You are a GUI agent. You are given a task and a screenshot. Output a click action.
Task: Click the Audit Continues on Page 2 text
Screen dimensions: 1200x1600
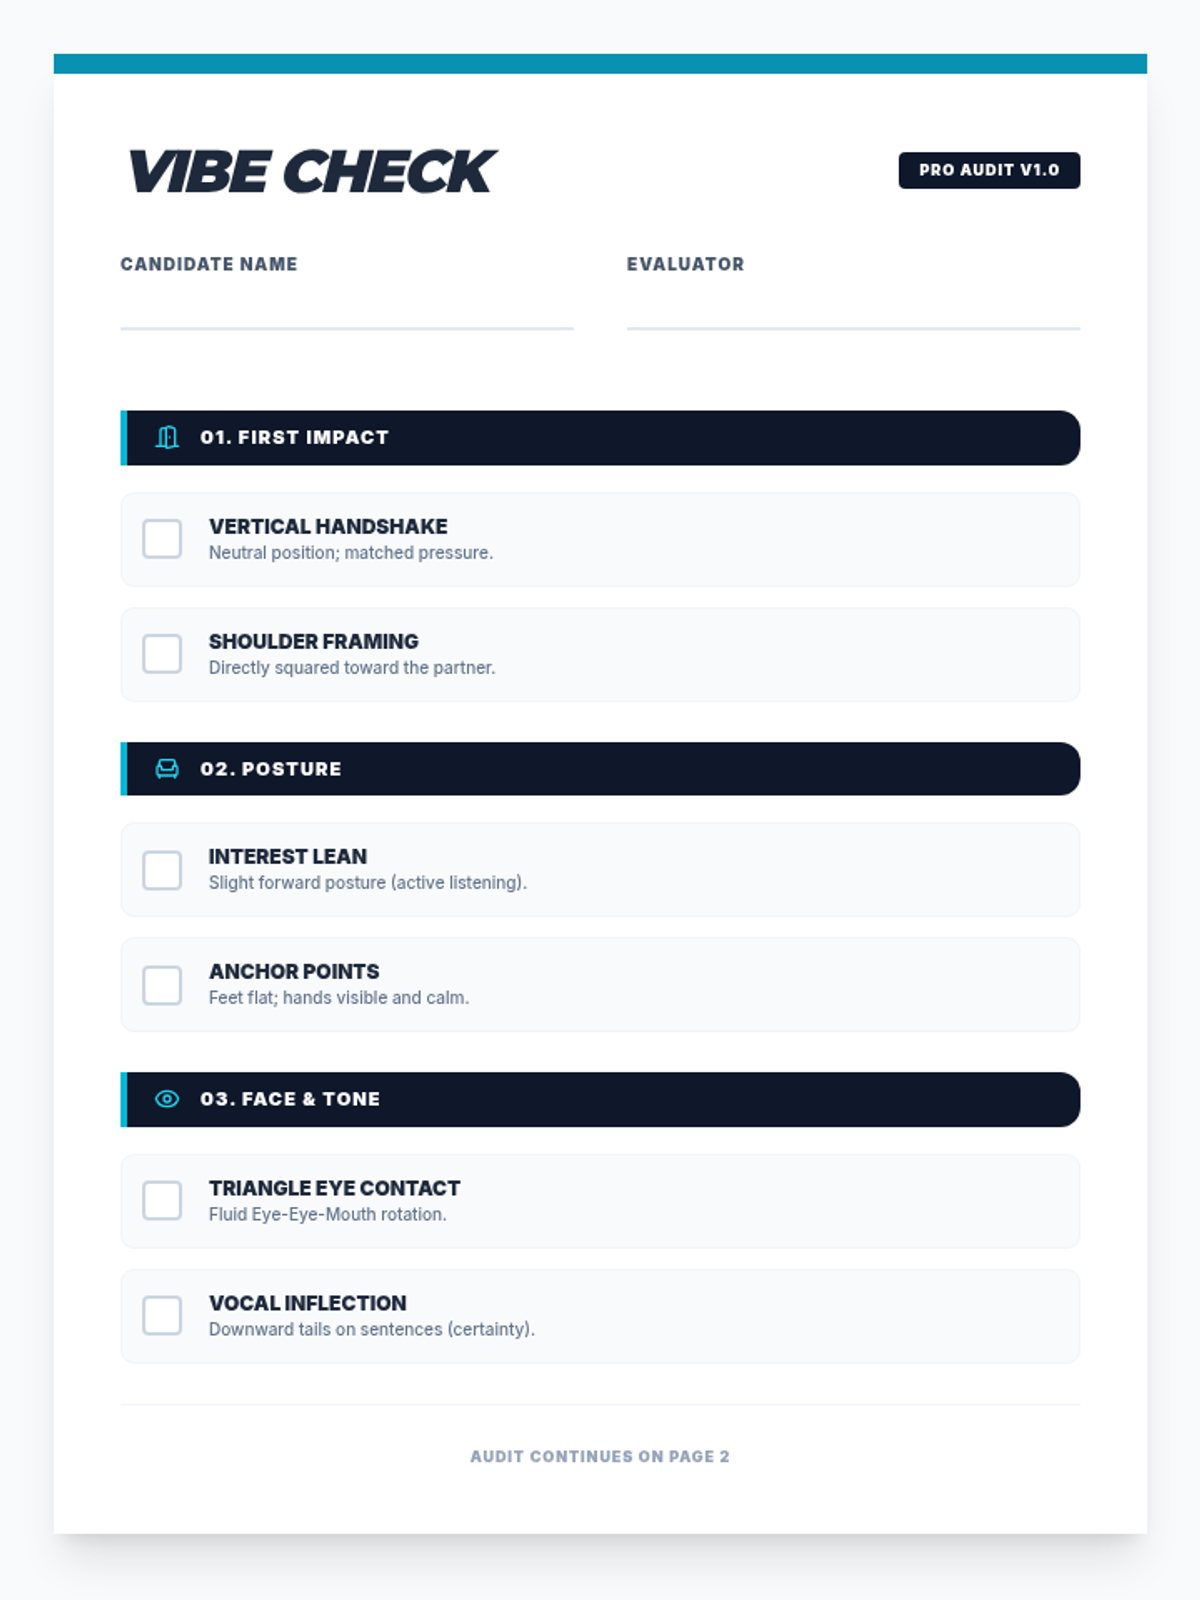600,1456
